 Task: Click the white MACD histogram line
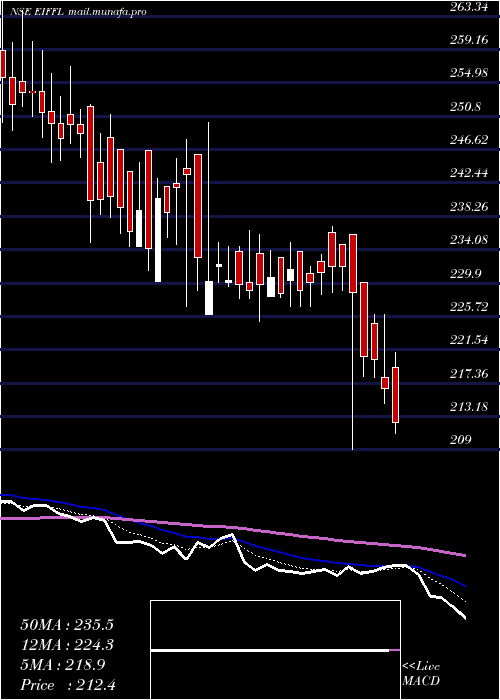[270, 650]
